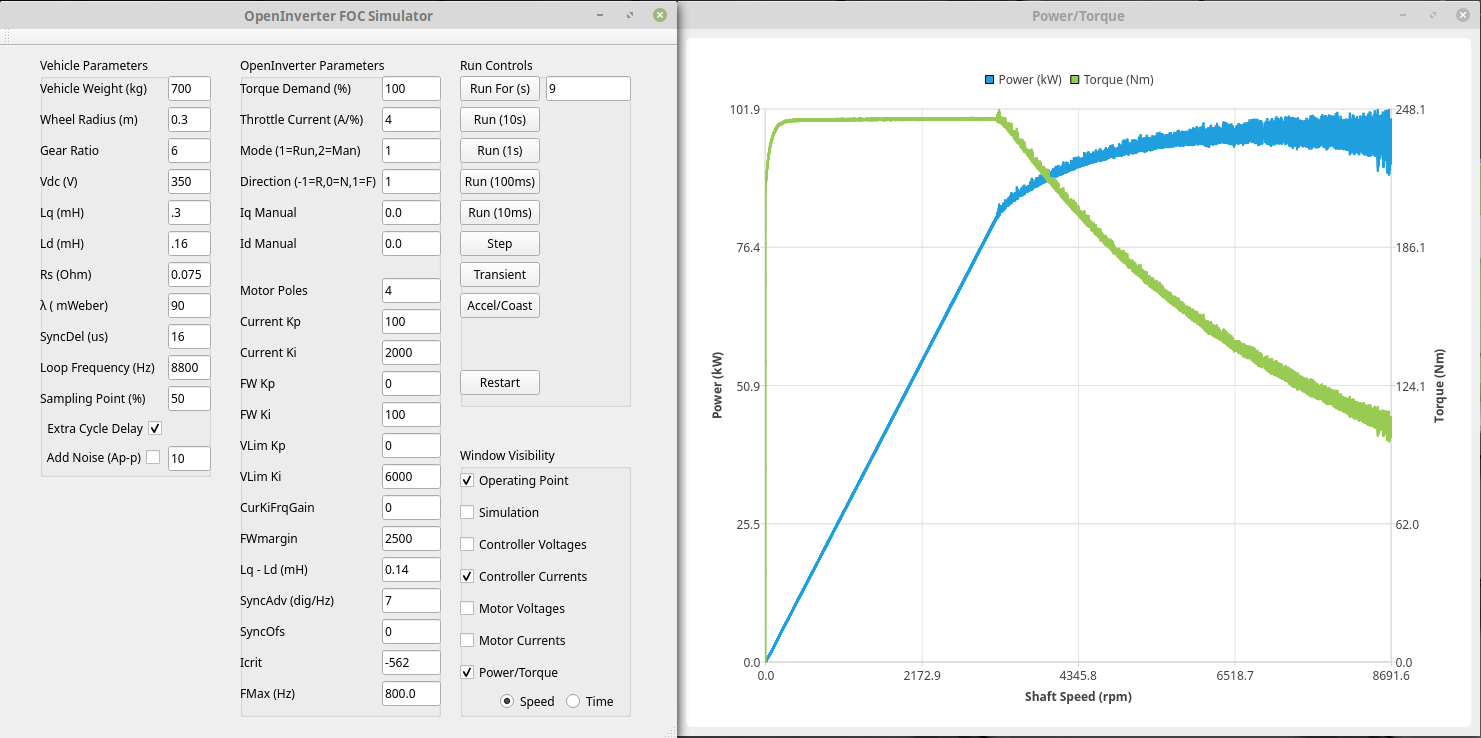Screen dimensions: 1481x738
Task: Select the Time radio button
Action: pos(573,701)
